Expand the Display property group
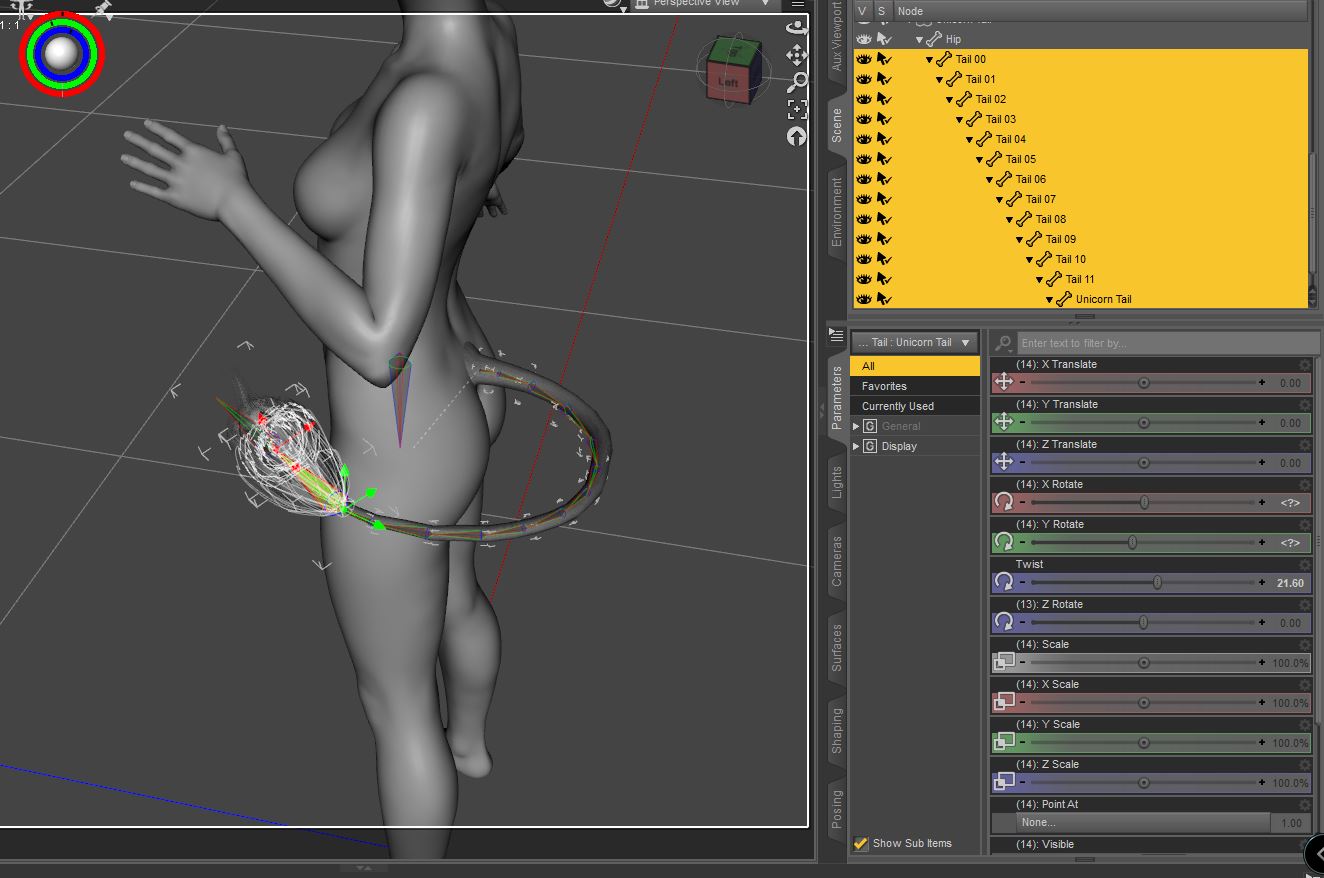 tap(856, 446)
